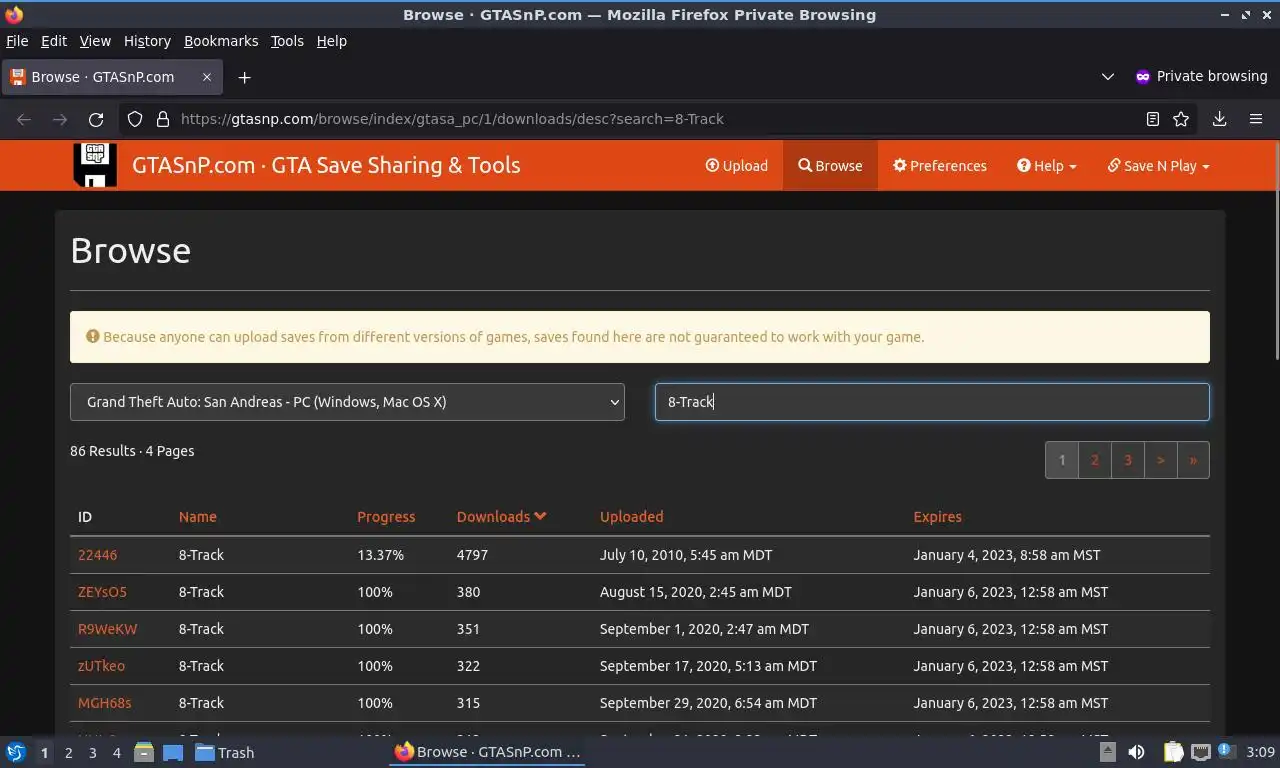Click the clipboard tray icon
The width and height of the screenshot is (1280, 768).
click(x=1173, y=752)
